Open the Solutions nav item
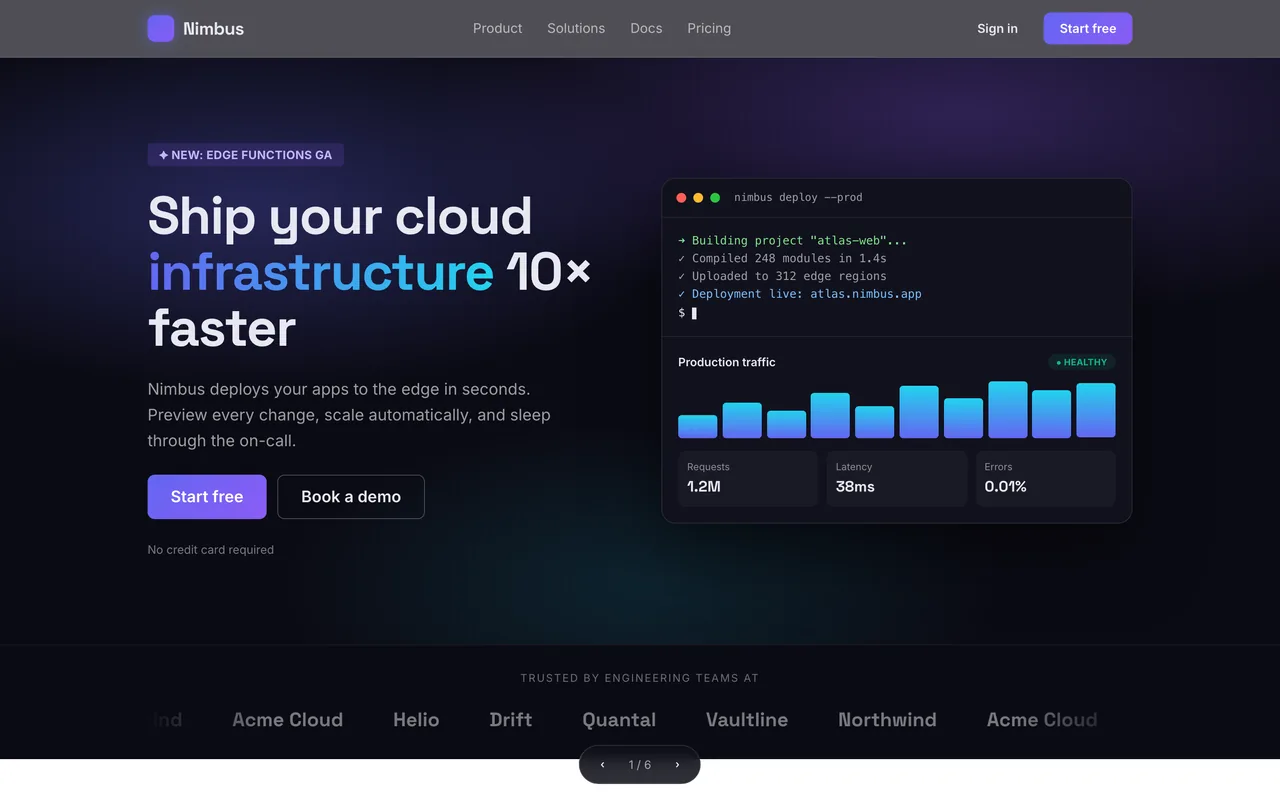This screenshot has height=800, width=1280. pos(576,28)
